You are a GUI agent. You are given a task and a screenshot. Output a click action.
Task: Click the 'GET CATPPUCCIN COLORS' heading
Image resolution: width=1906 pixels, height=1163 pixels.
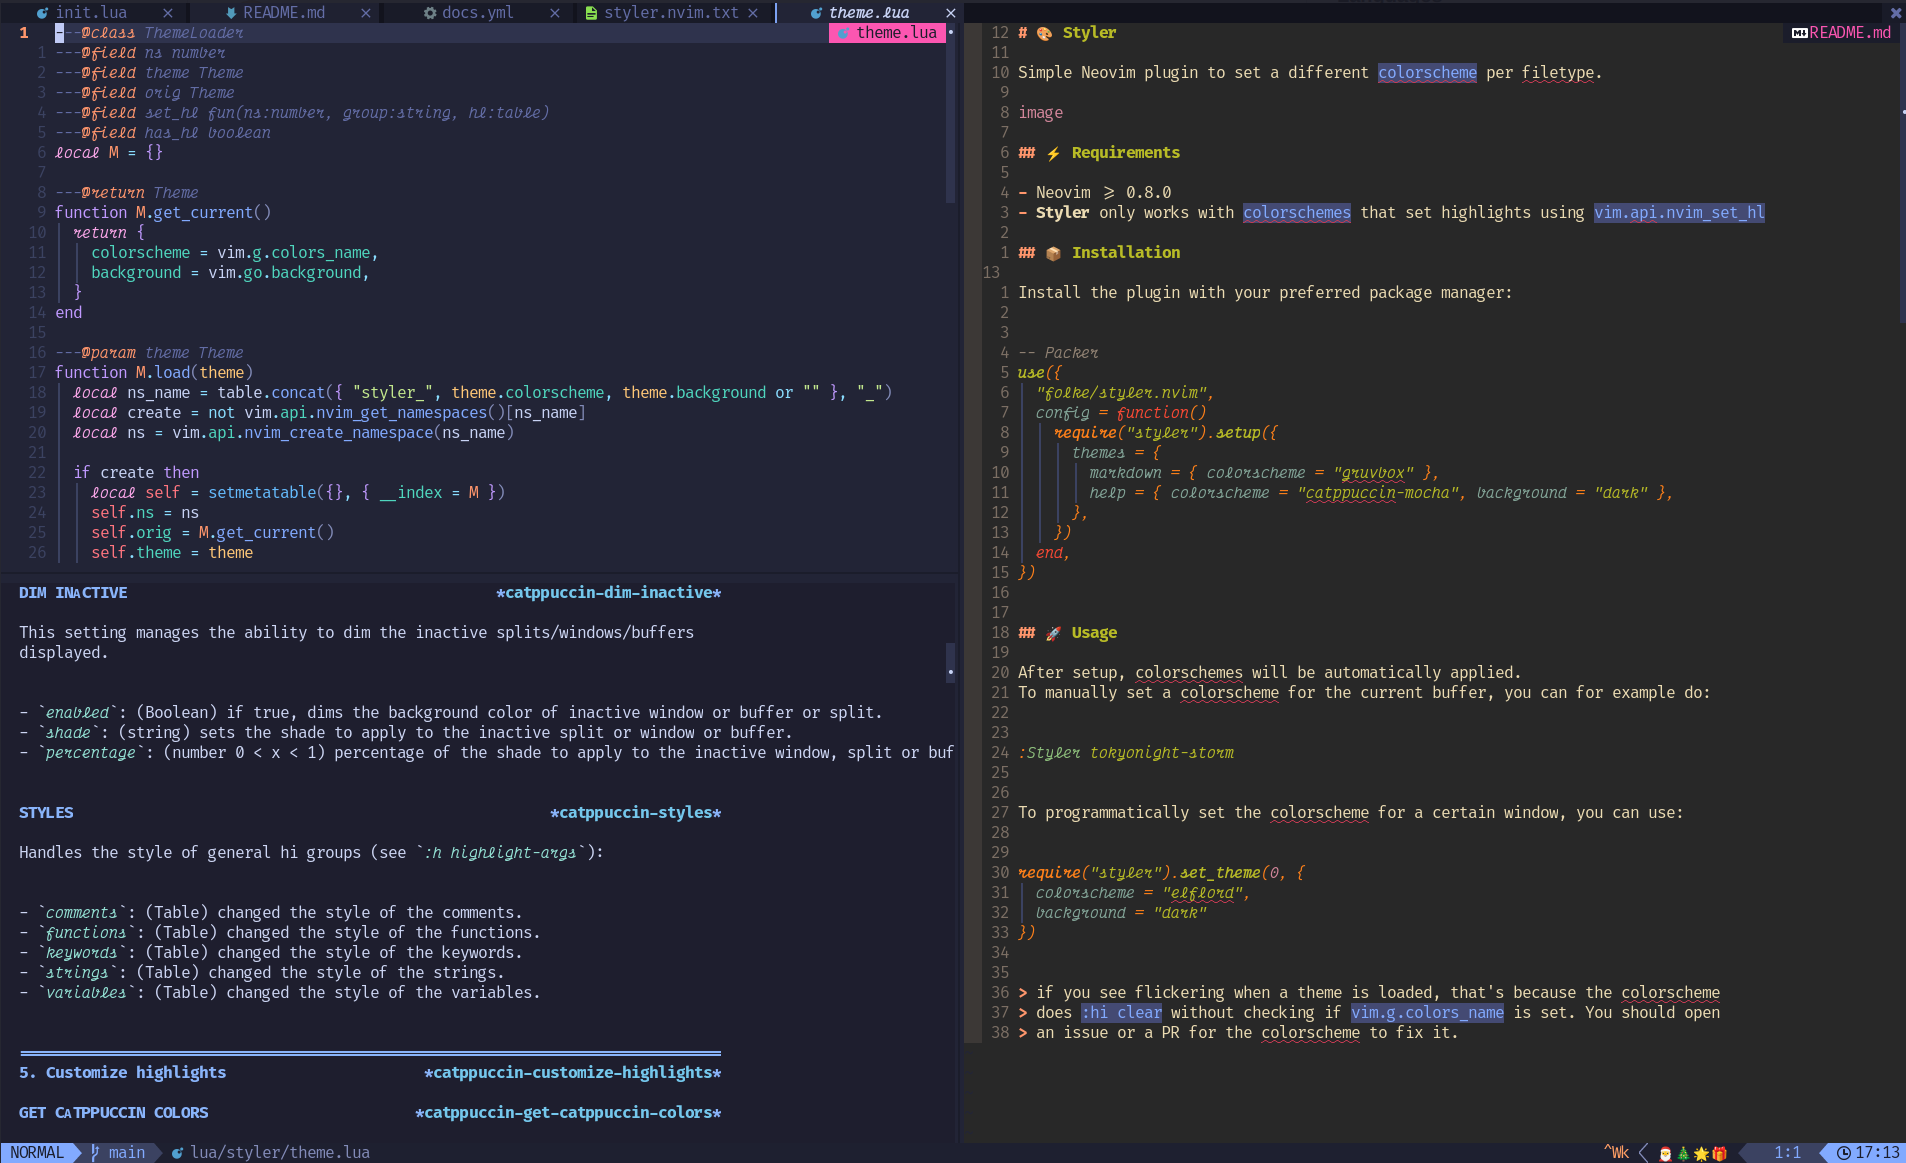113,1112
